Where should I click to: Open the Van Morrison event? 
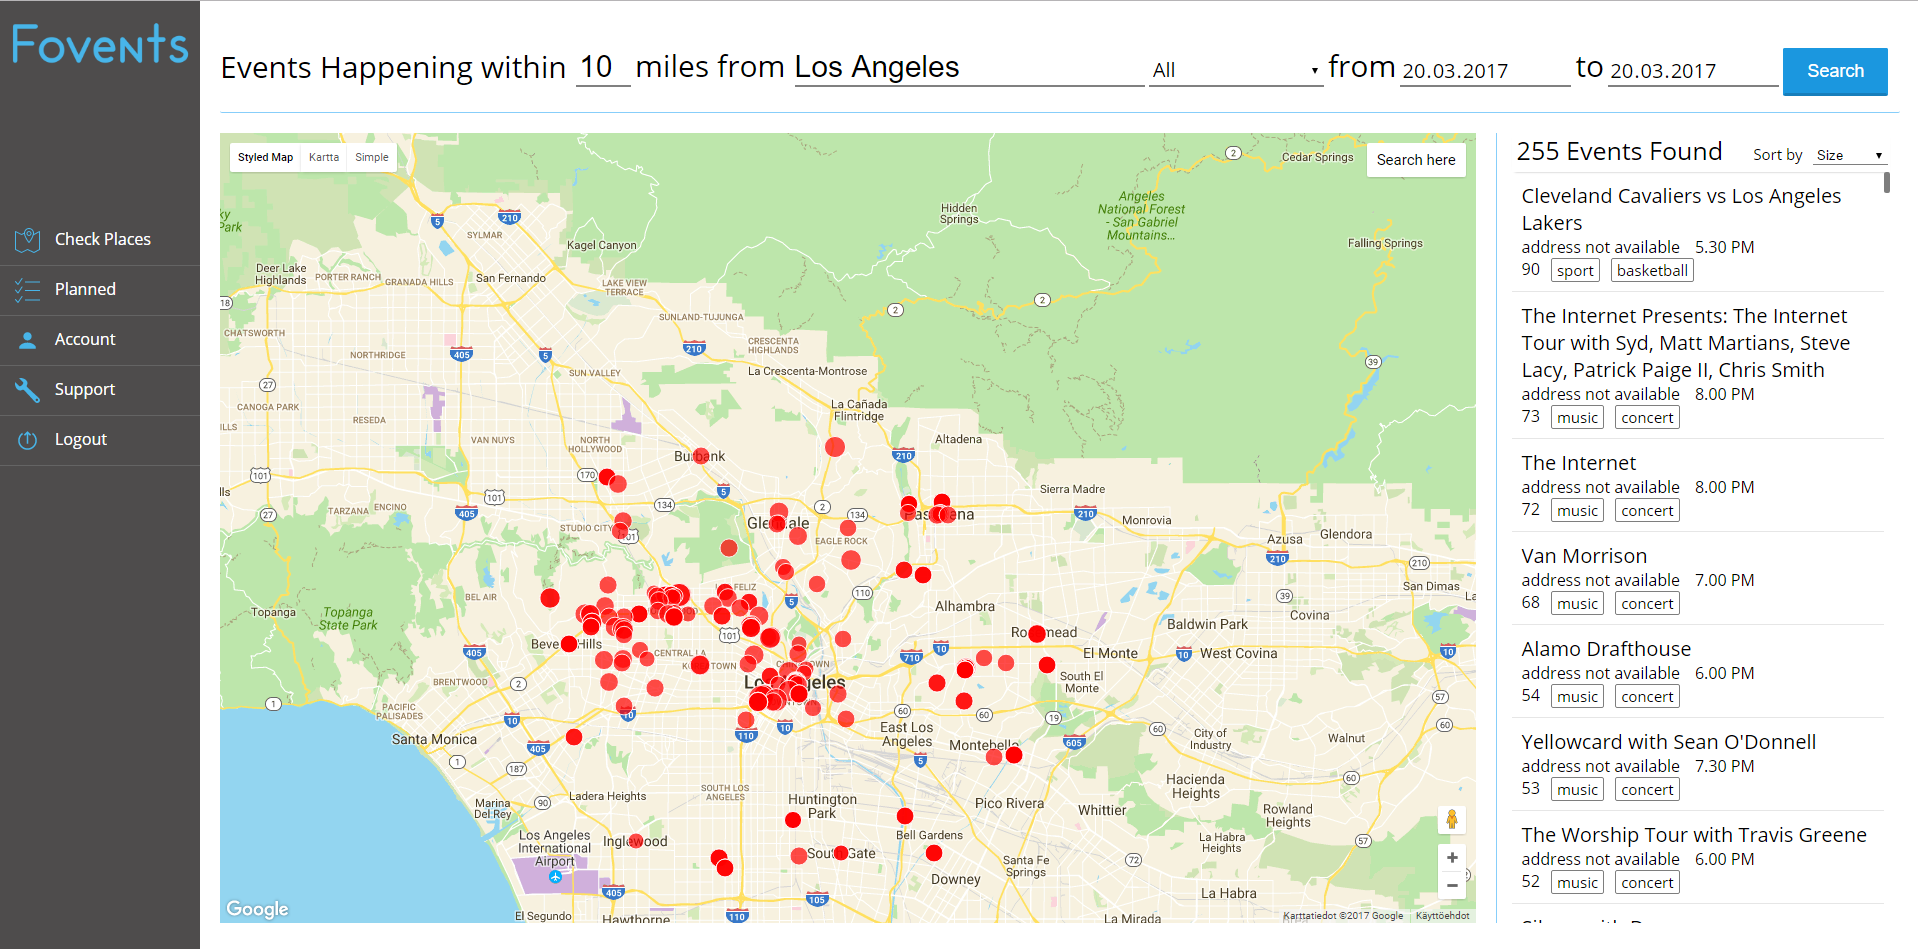pyautogui.click(x=1584, y=556)
